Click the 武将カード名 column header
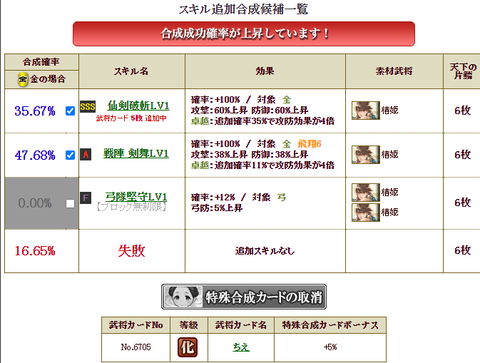480x363 pixels. coord(241,325)
